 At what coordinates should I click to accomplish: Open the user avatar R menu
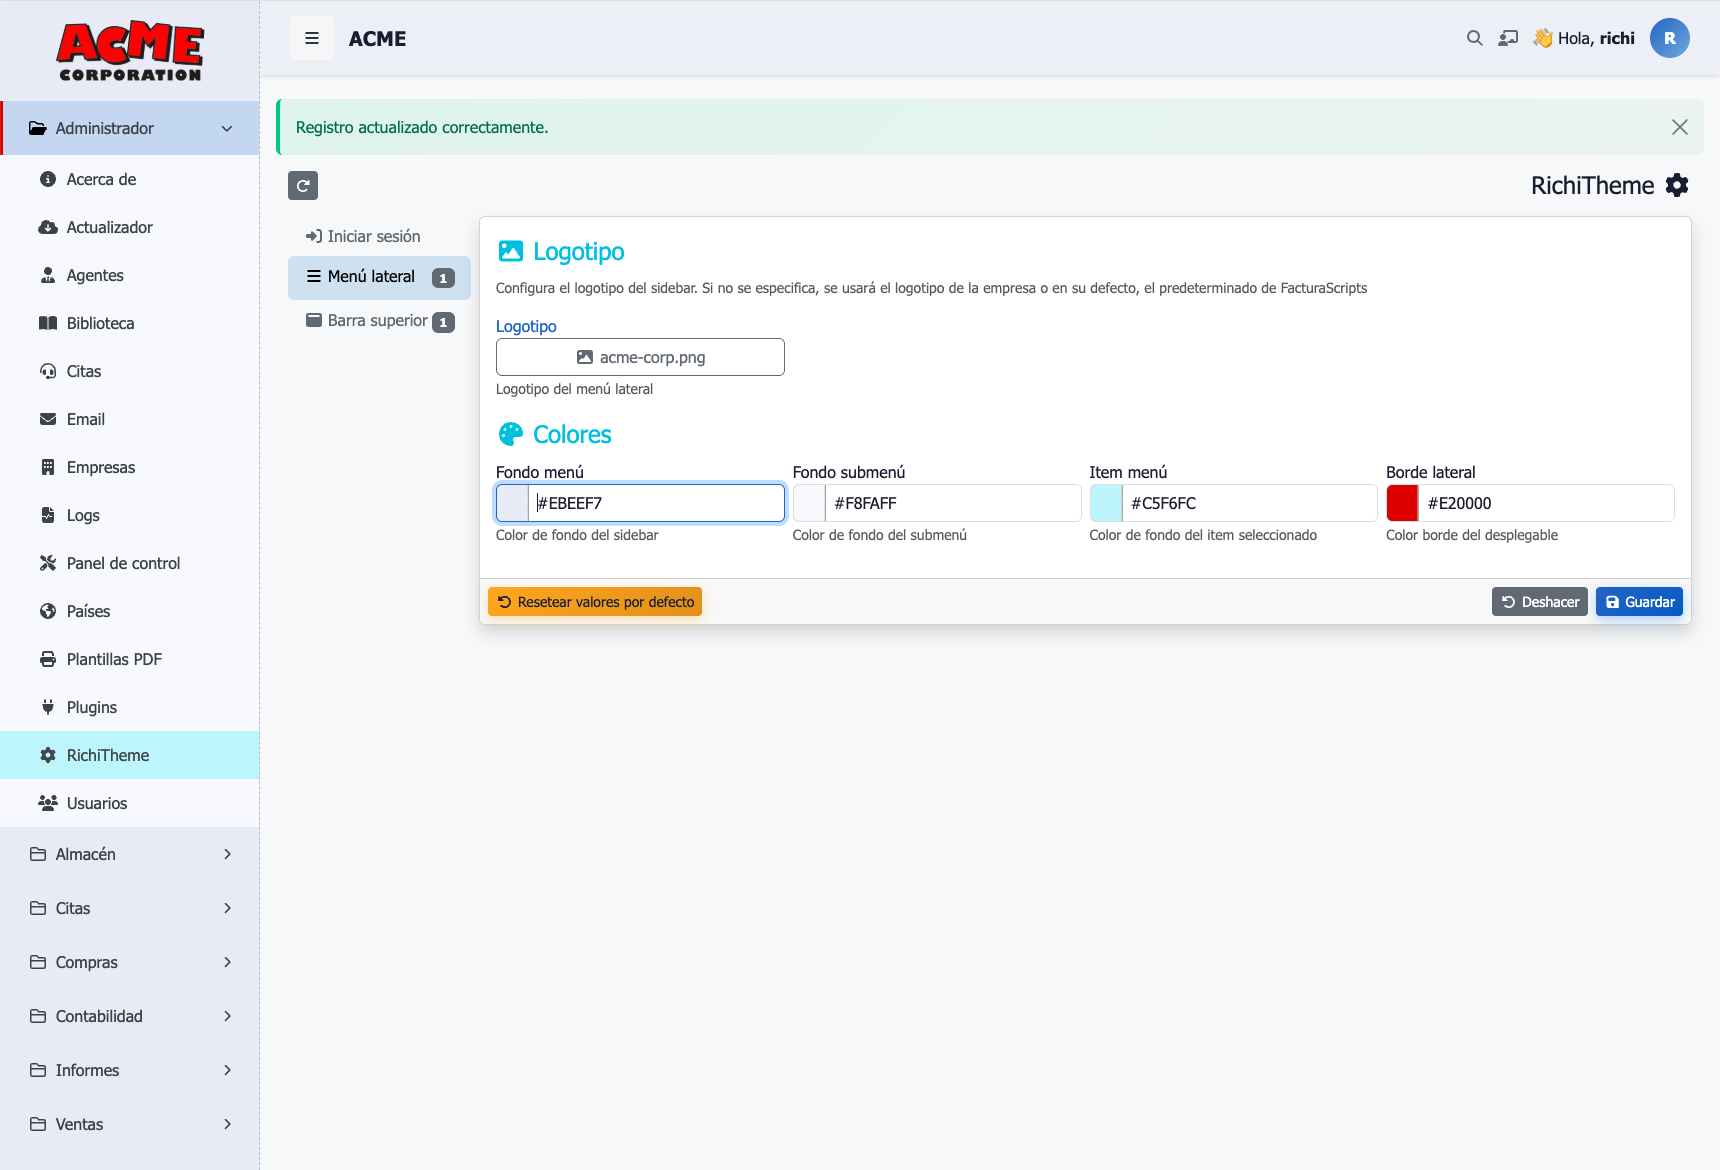coord(1669,38)
